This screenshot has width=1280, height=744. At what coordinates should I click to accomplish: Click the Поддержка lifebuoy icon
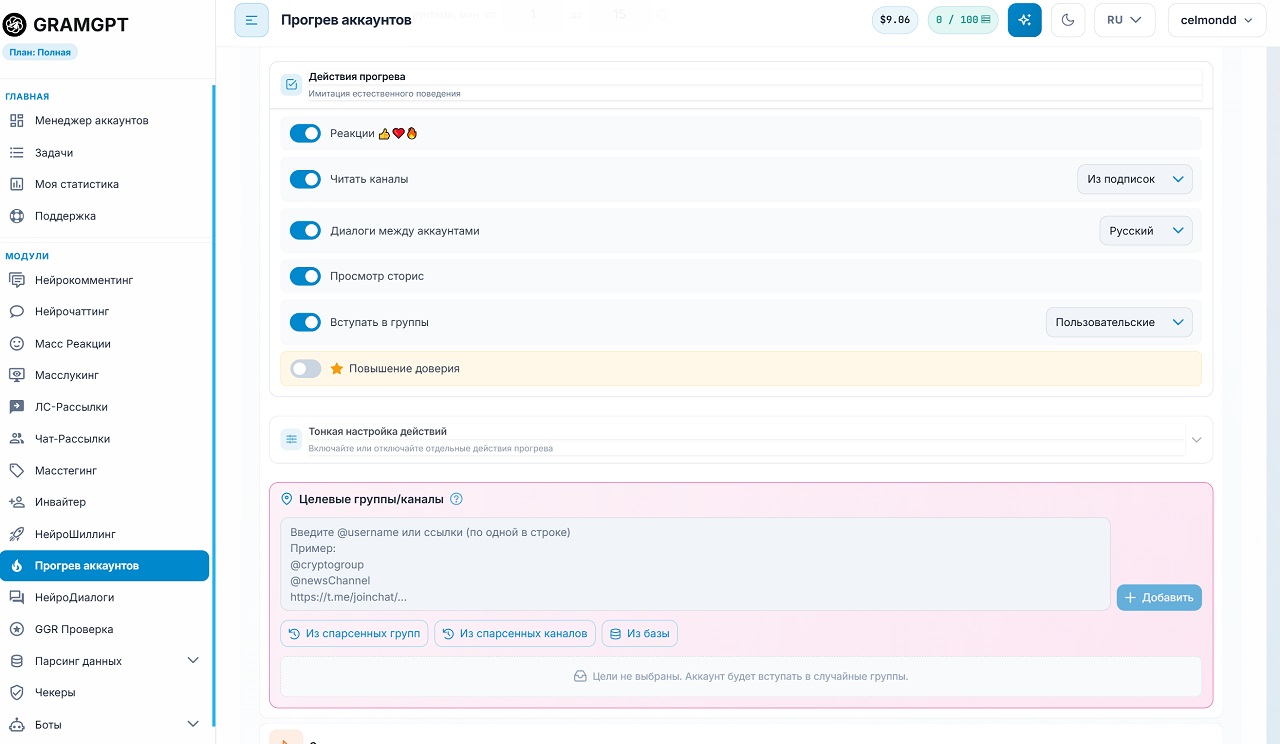point(16,216)
